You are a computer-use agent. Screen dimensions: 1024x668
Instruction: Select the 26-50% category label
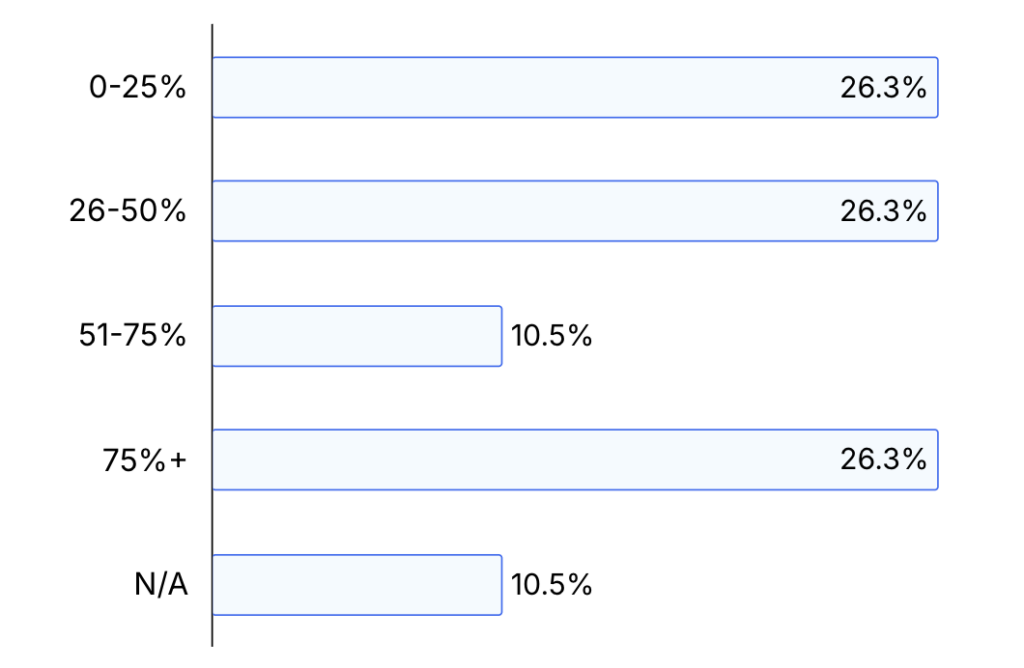[x=127, y=211]
